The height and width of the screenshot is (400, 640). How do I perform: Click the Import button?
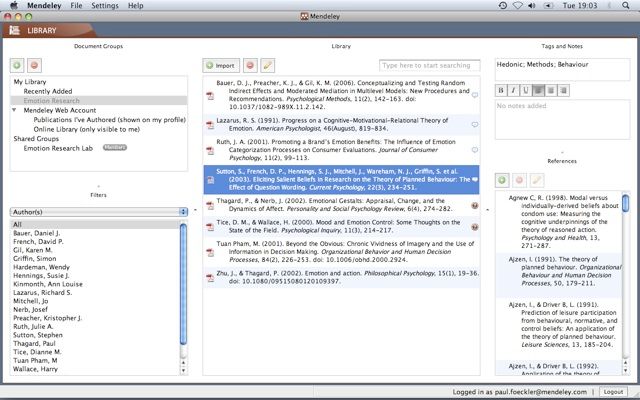pyautogui.click(x=219, y=64)
